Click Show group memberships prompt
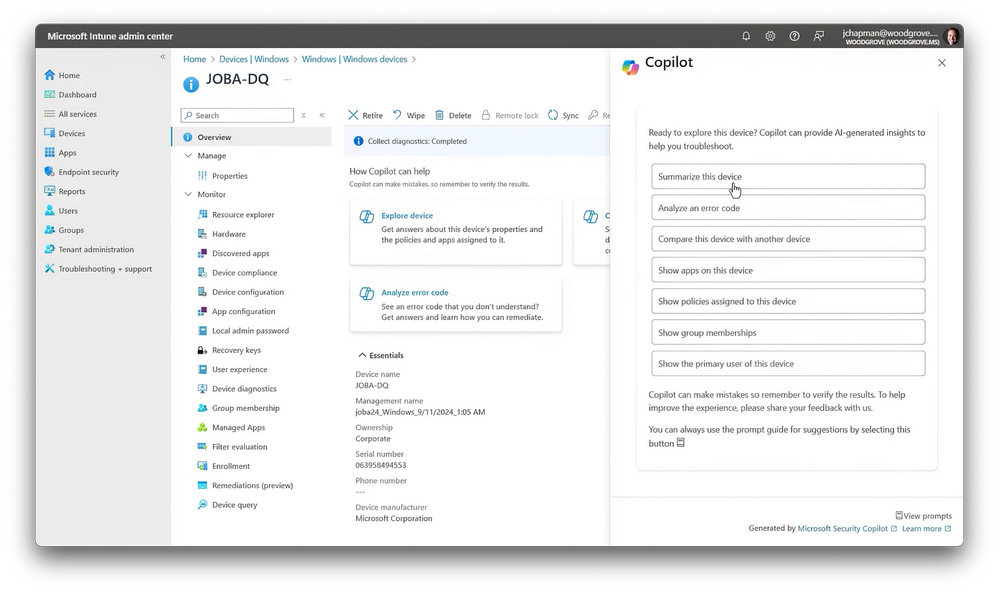The width and height of the screenshot is (999, 593). (x=788, y=332)
